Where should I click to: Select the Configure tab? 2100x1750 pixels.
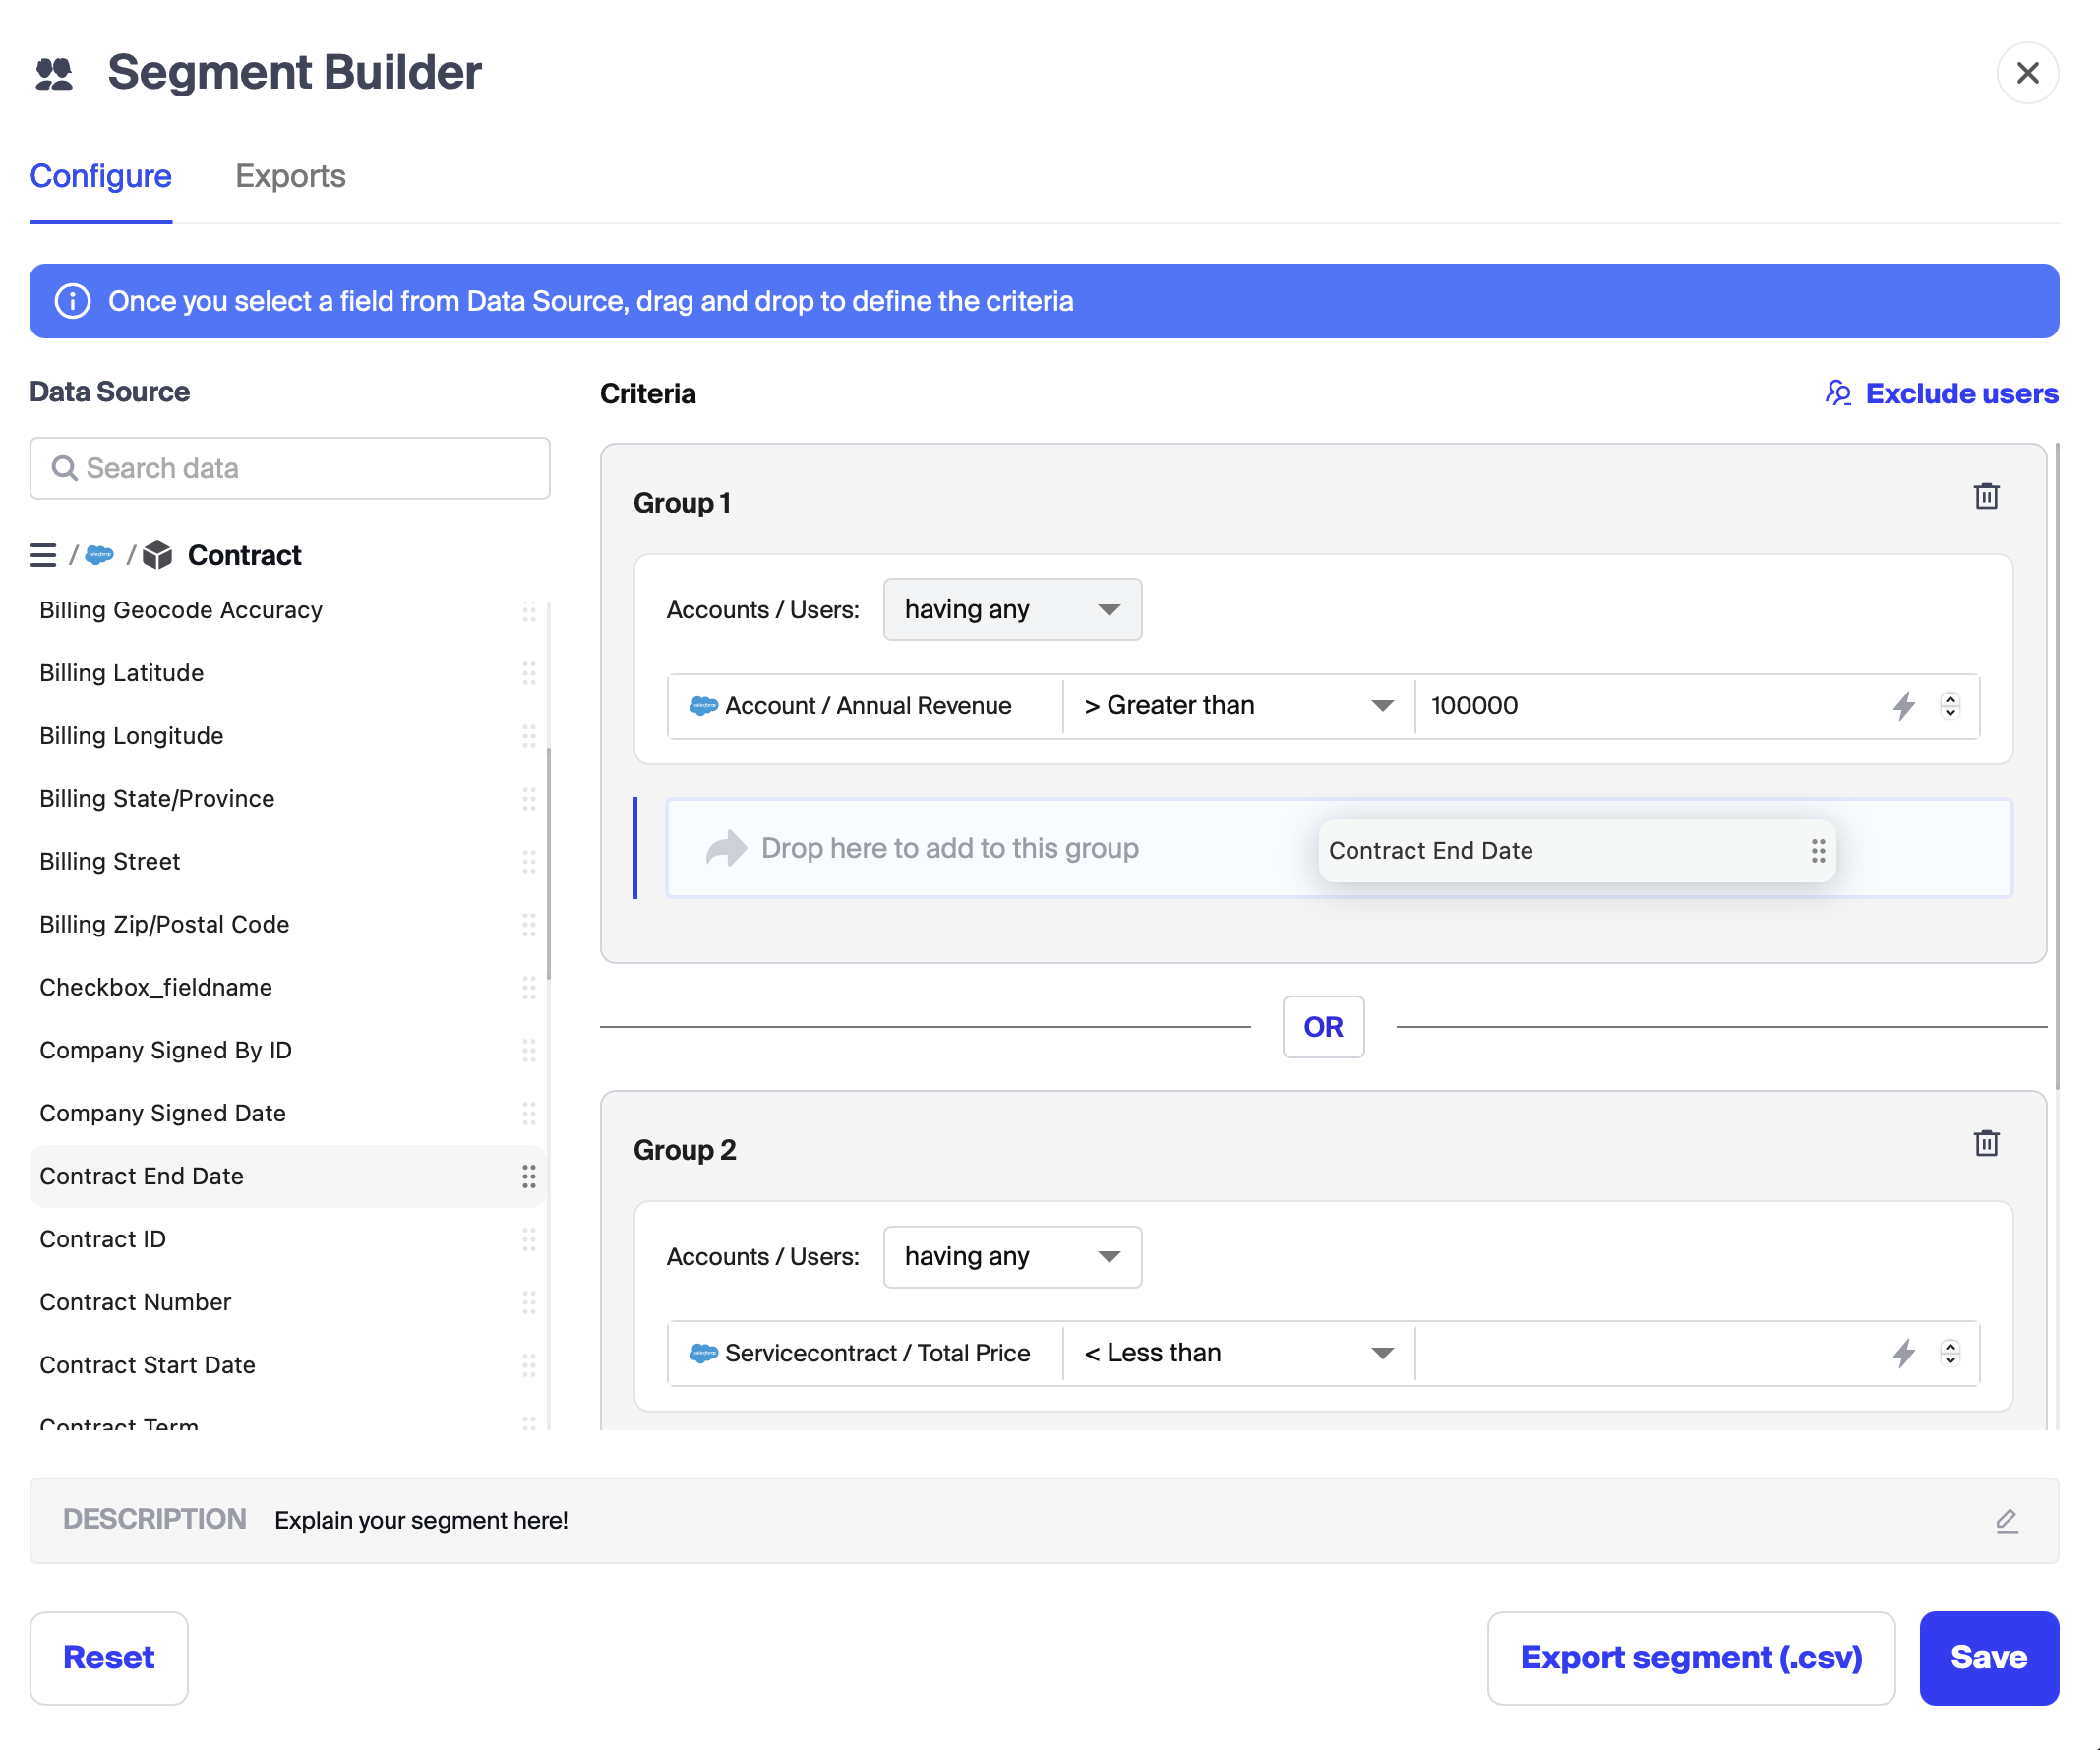pyautogui.click(x=100, y=176)
